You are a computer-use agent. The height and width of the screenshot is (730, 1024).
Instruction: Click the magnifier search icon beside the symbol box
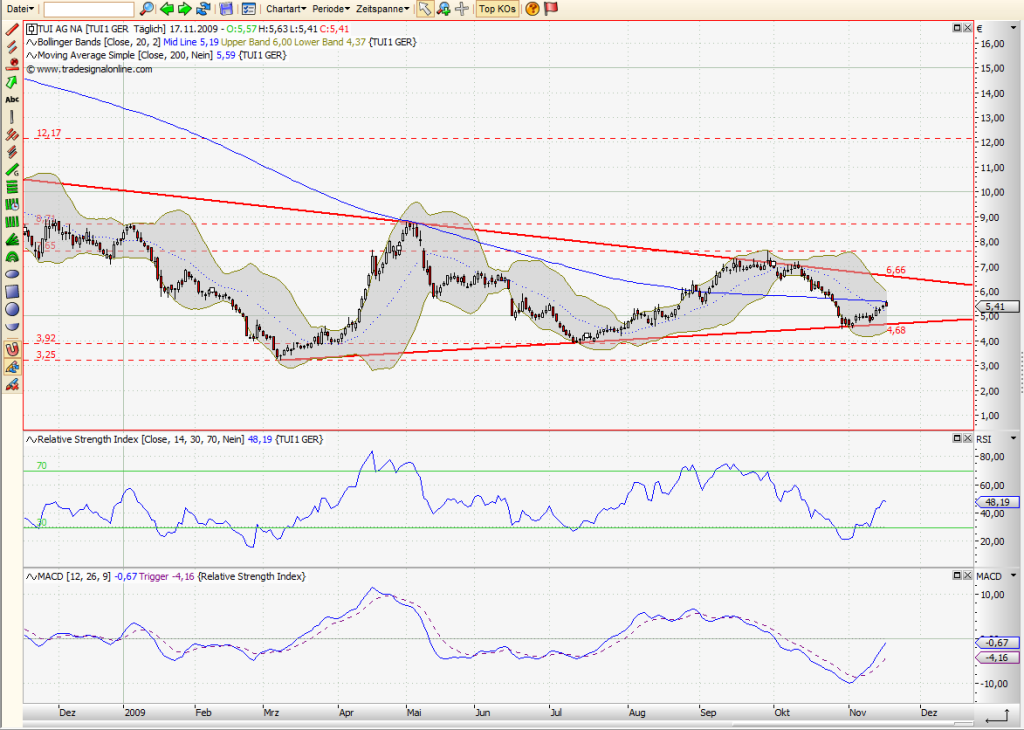147,8
